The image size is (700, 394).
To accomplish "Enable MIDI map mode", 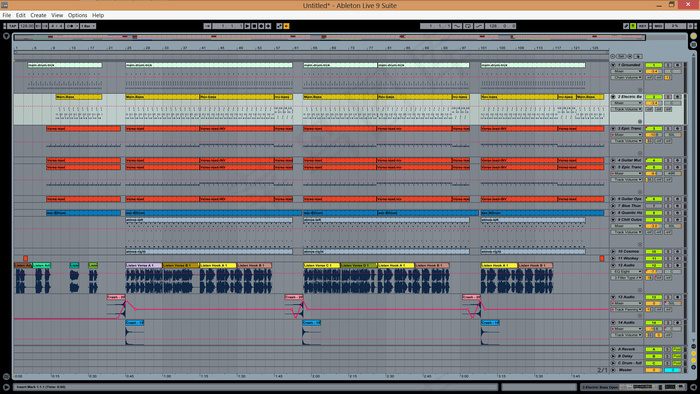I will click(658, 26).
